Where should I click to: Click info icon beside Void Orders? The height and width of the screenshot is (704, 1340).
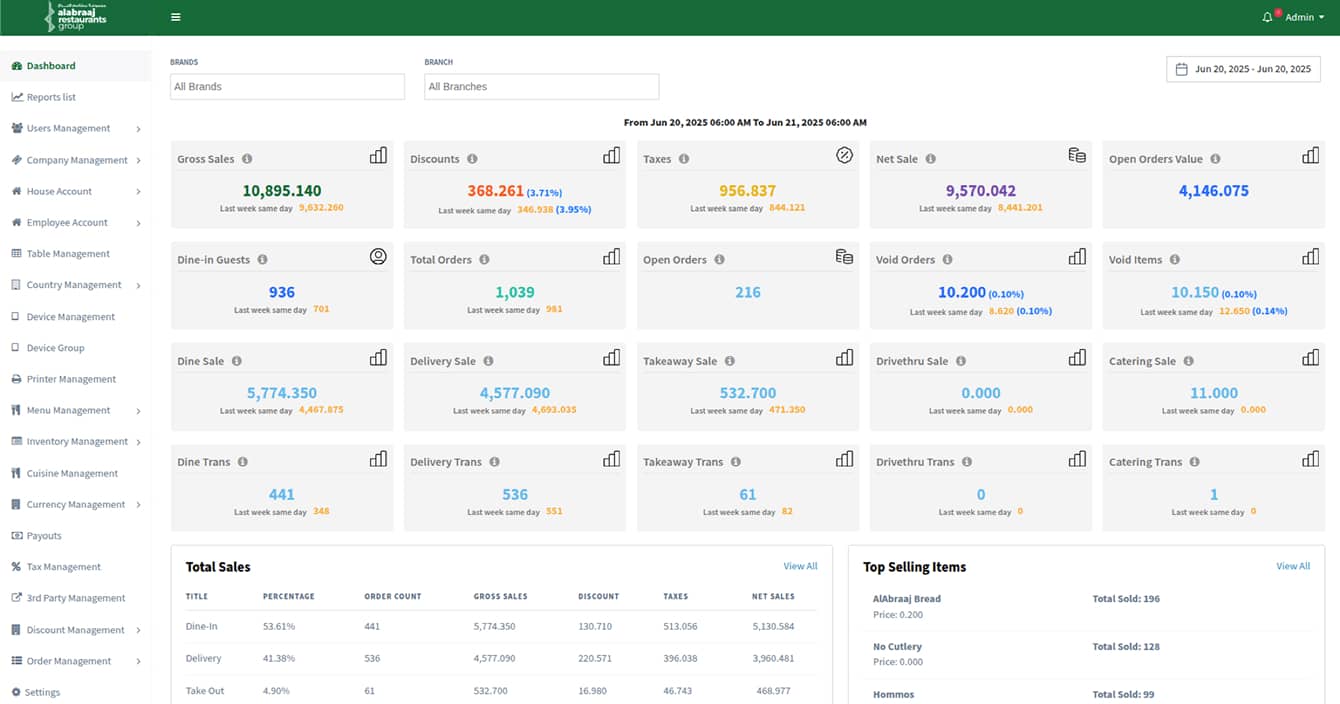pos(948,260)
